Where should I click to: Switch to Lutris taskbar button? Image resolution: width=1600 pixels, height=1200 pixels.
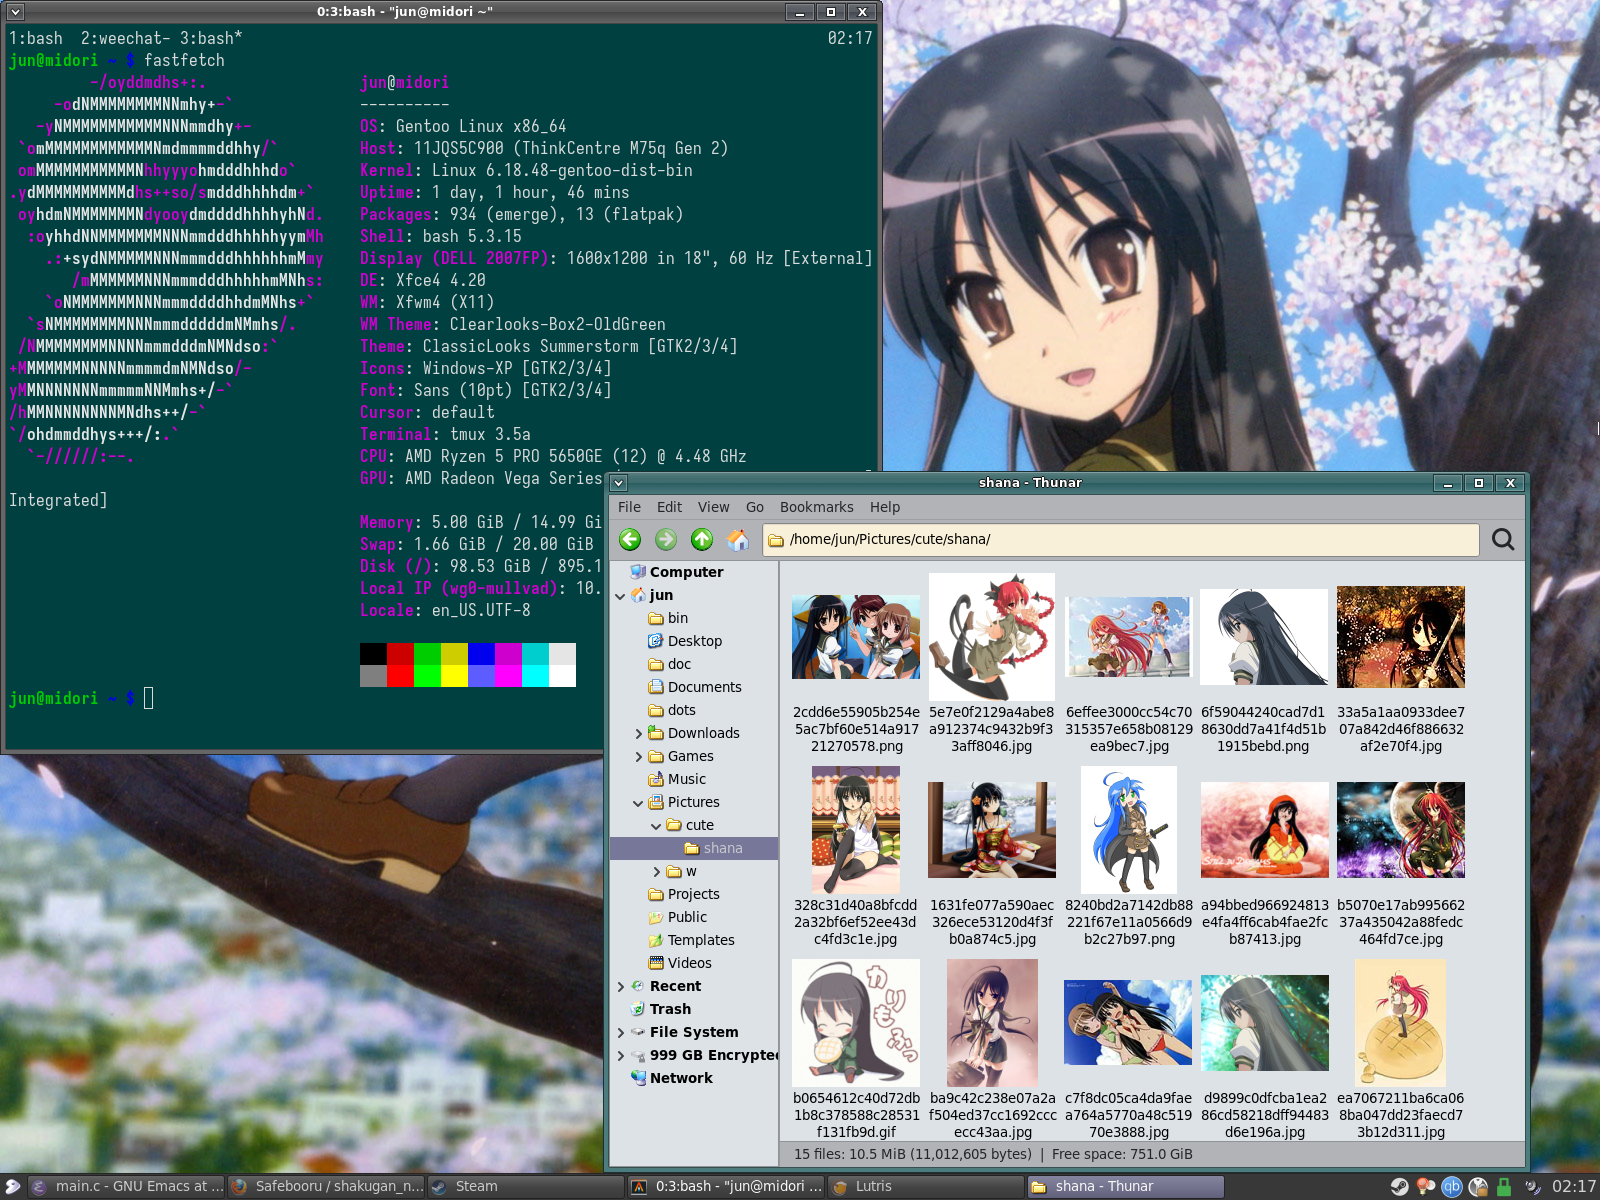[925, 1187]
